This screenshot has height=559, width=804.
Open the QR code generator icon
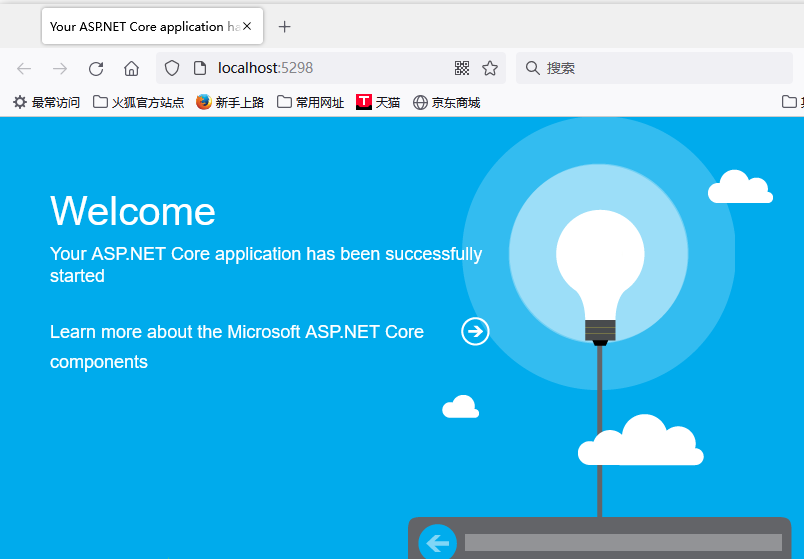(x=461, y=68)
